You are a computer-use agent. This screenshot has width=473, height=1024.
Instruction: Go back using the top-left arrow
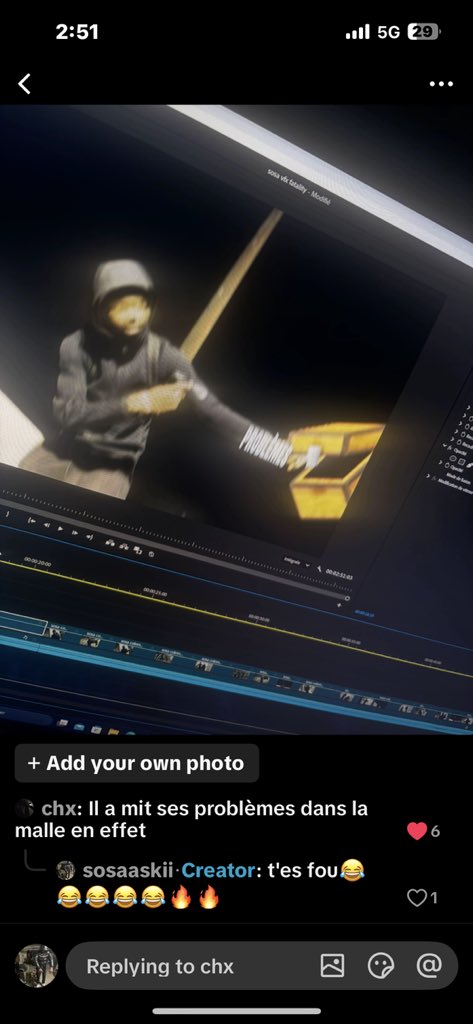click(25, 84)
